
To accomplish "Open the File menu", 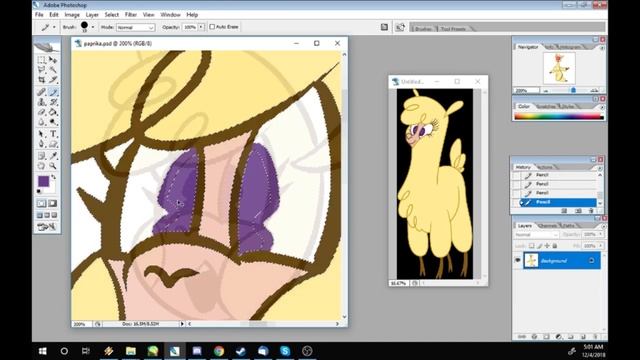I will click(x=39, y=15).
